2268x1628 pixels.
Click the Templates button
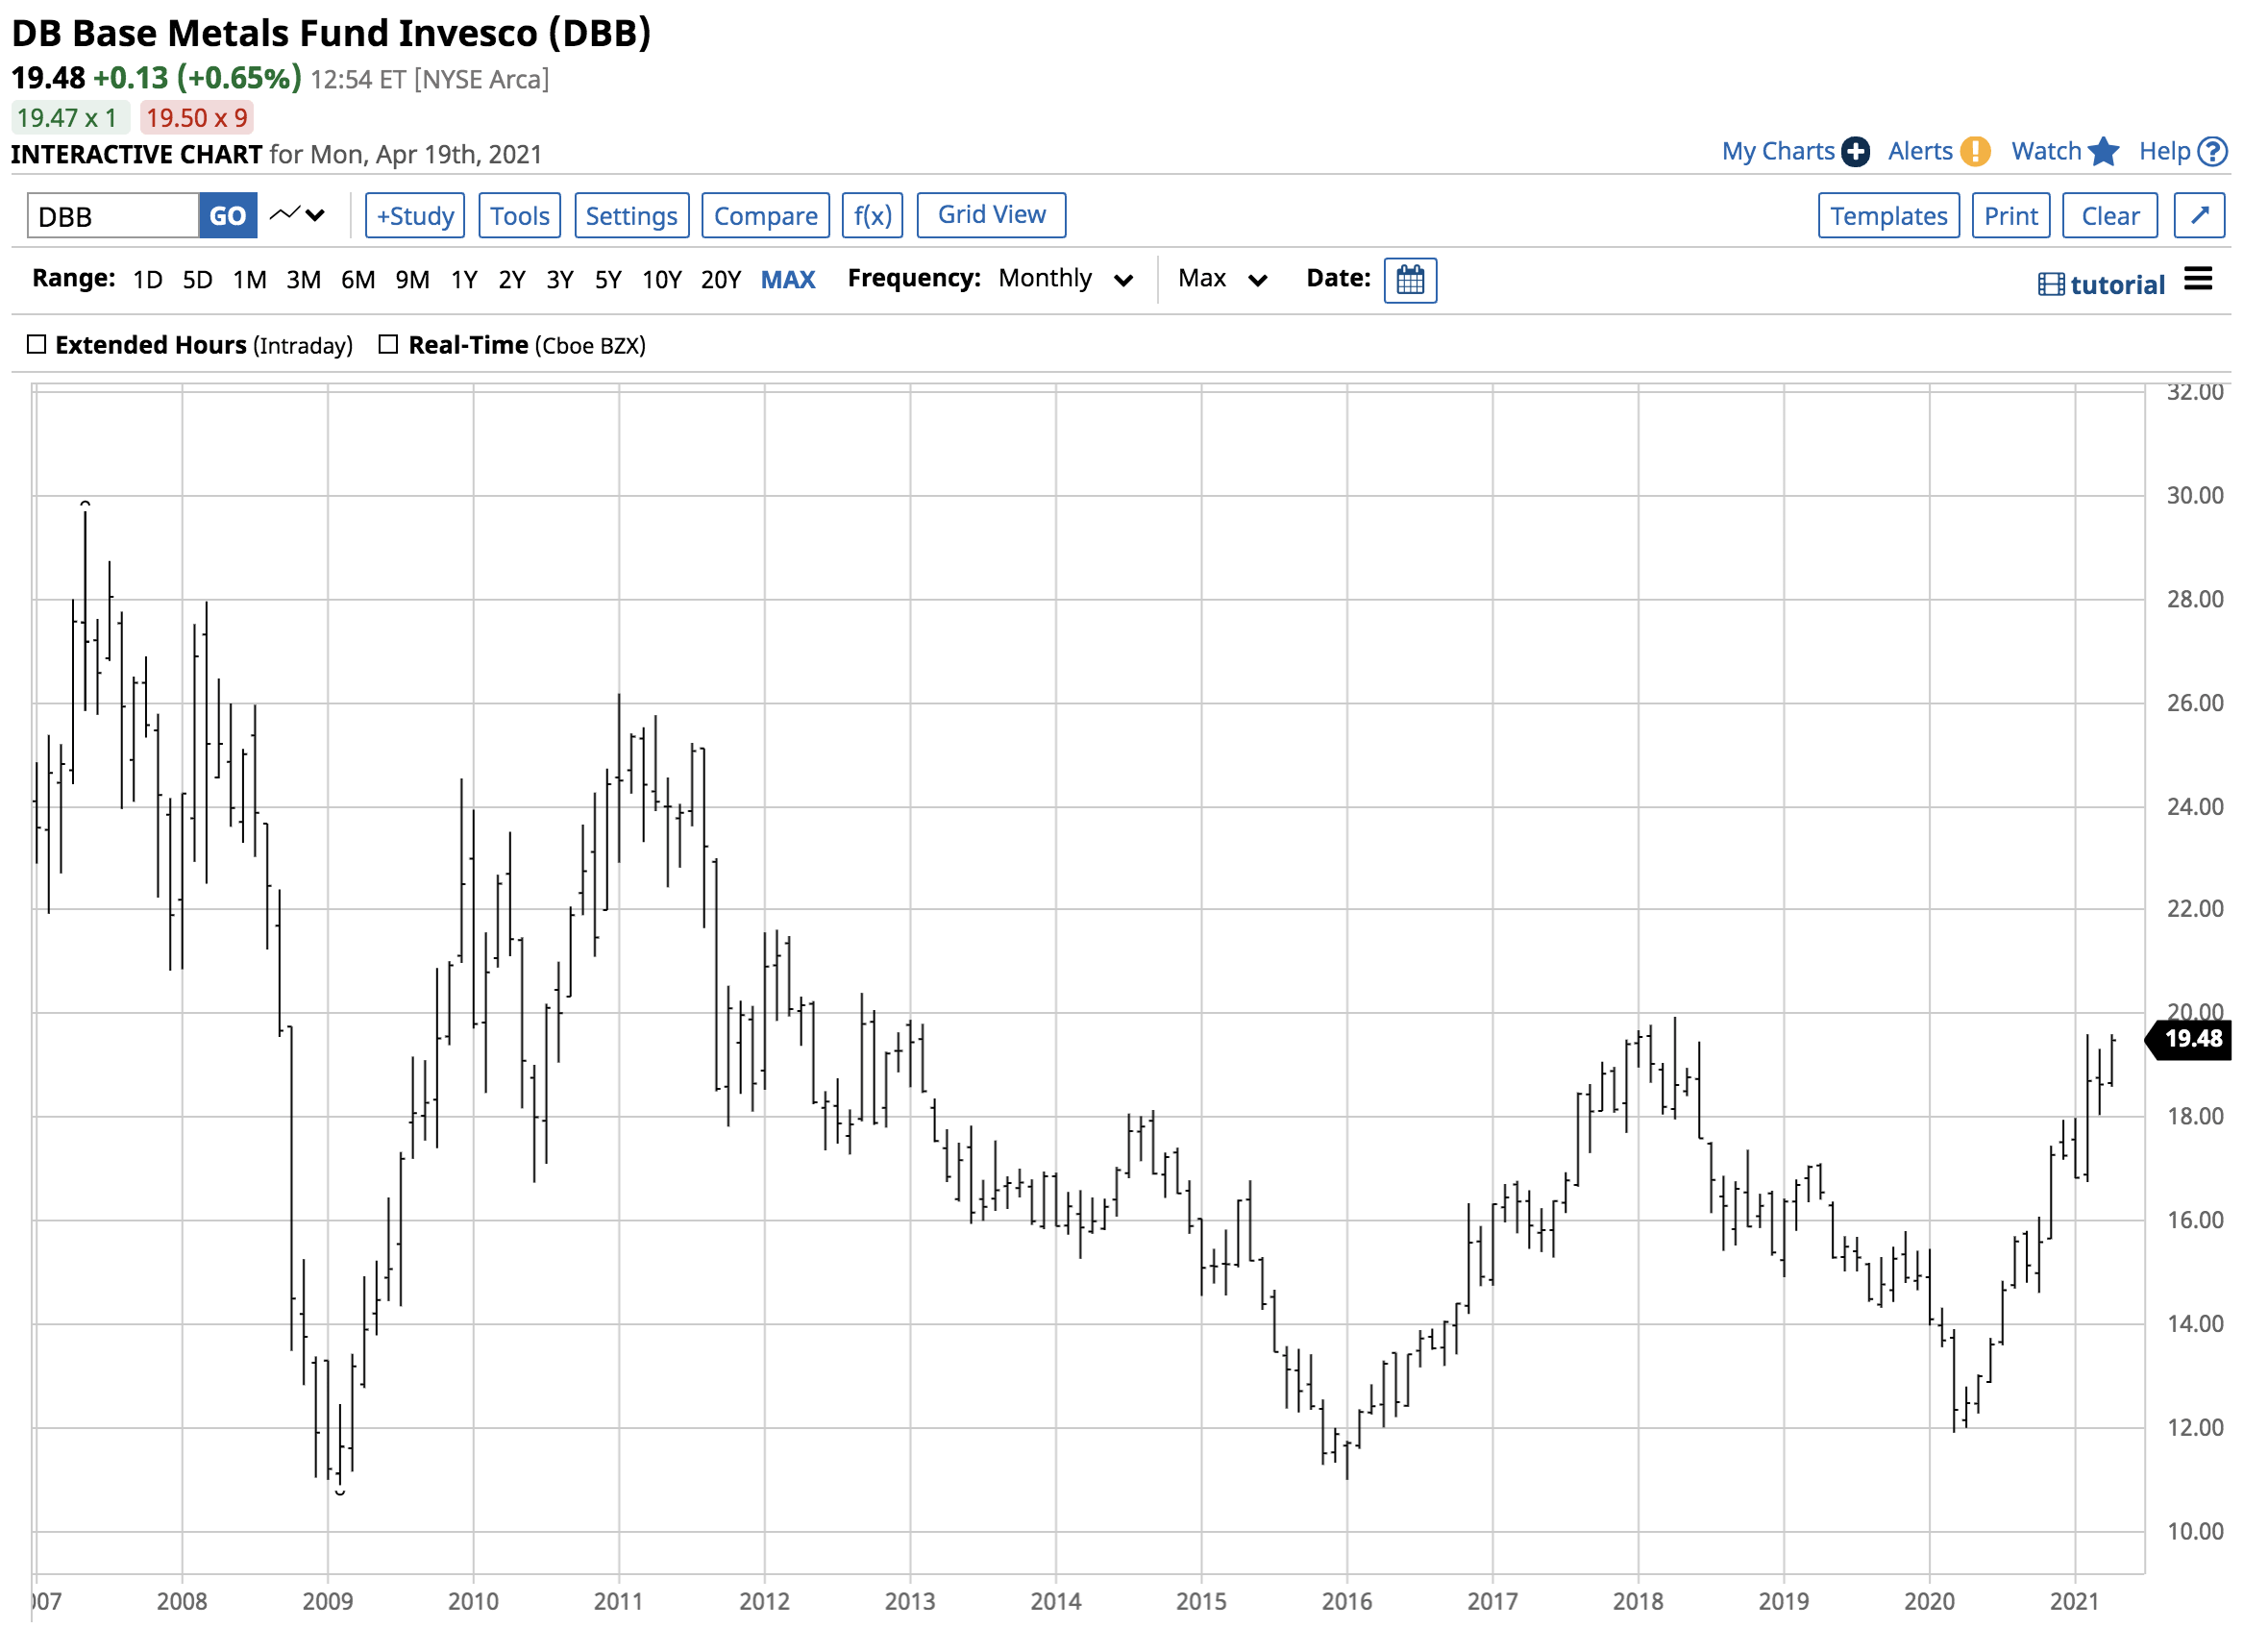coord(1888,214)
